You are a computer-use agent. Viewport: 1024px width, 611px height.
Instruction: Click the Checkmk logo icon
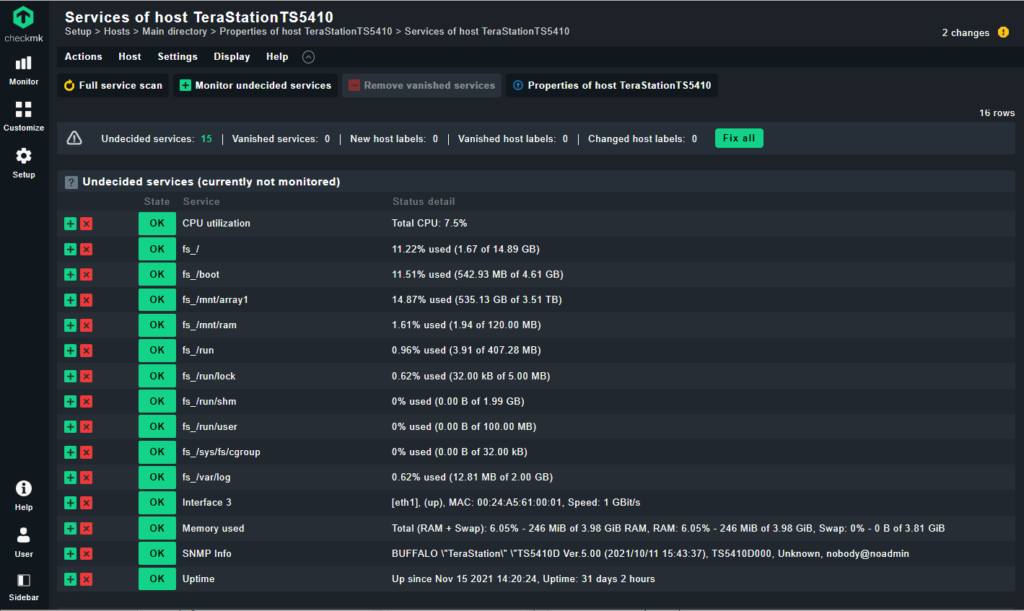[x=24, y=17]
